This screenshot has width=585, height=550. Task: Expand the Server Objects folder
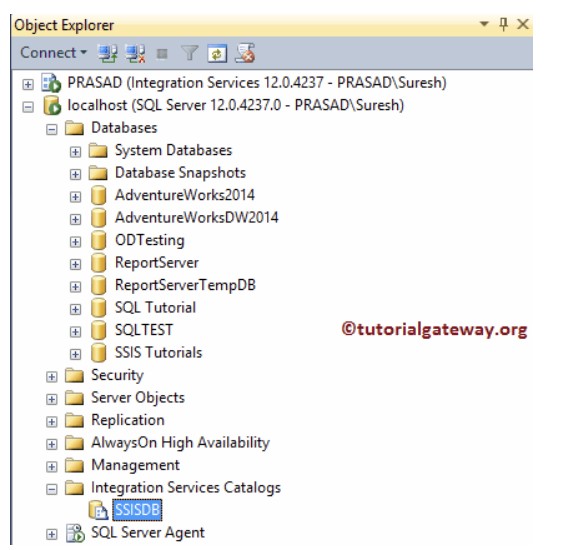(x=51, y=399)
